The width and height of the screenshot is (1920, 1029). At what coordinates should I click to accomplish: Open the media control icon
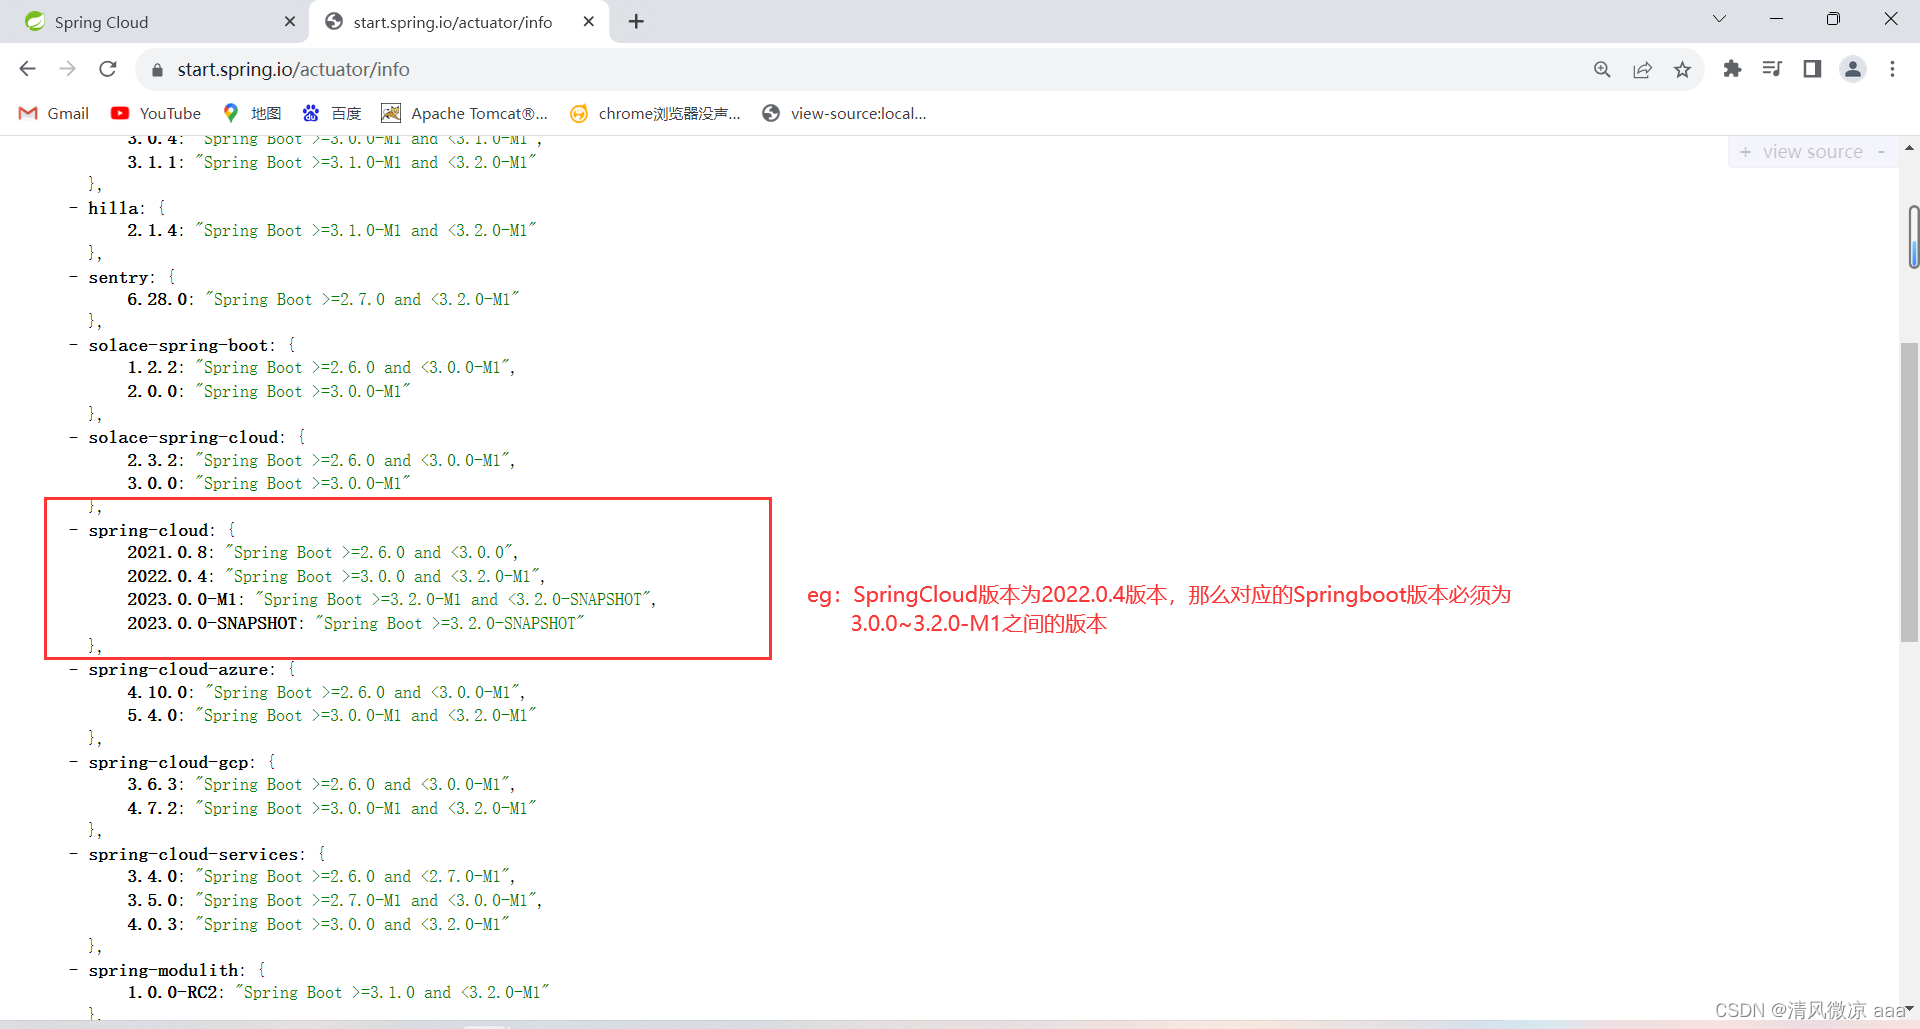[x=1772, y=69]
